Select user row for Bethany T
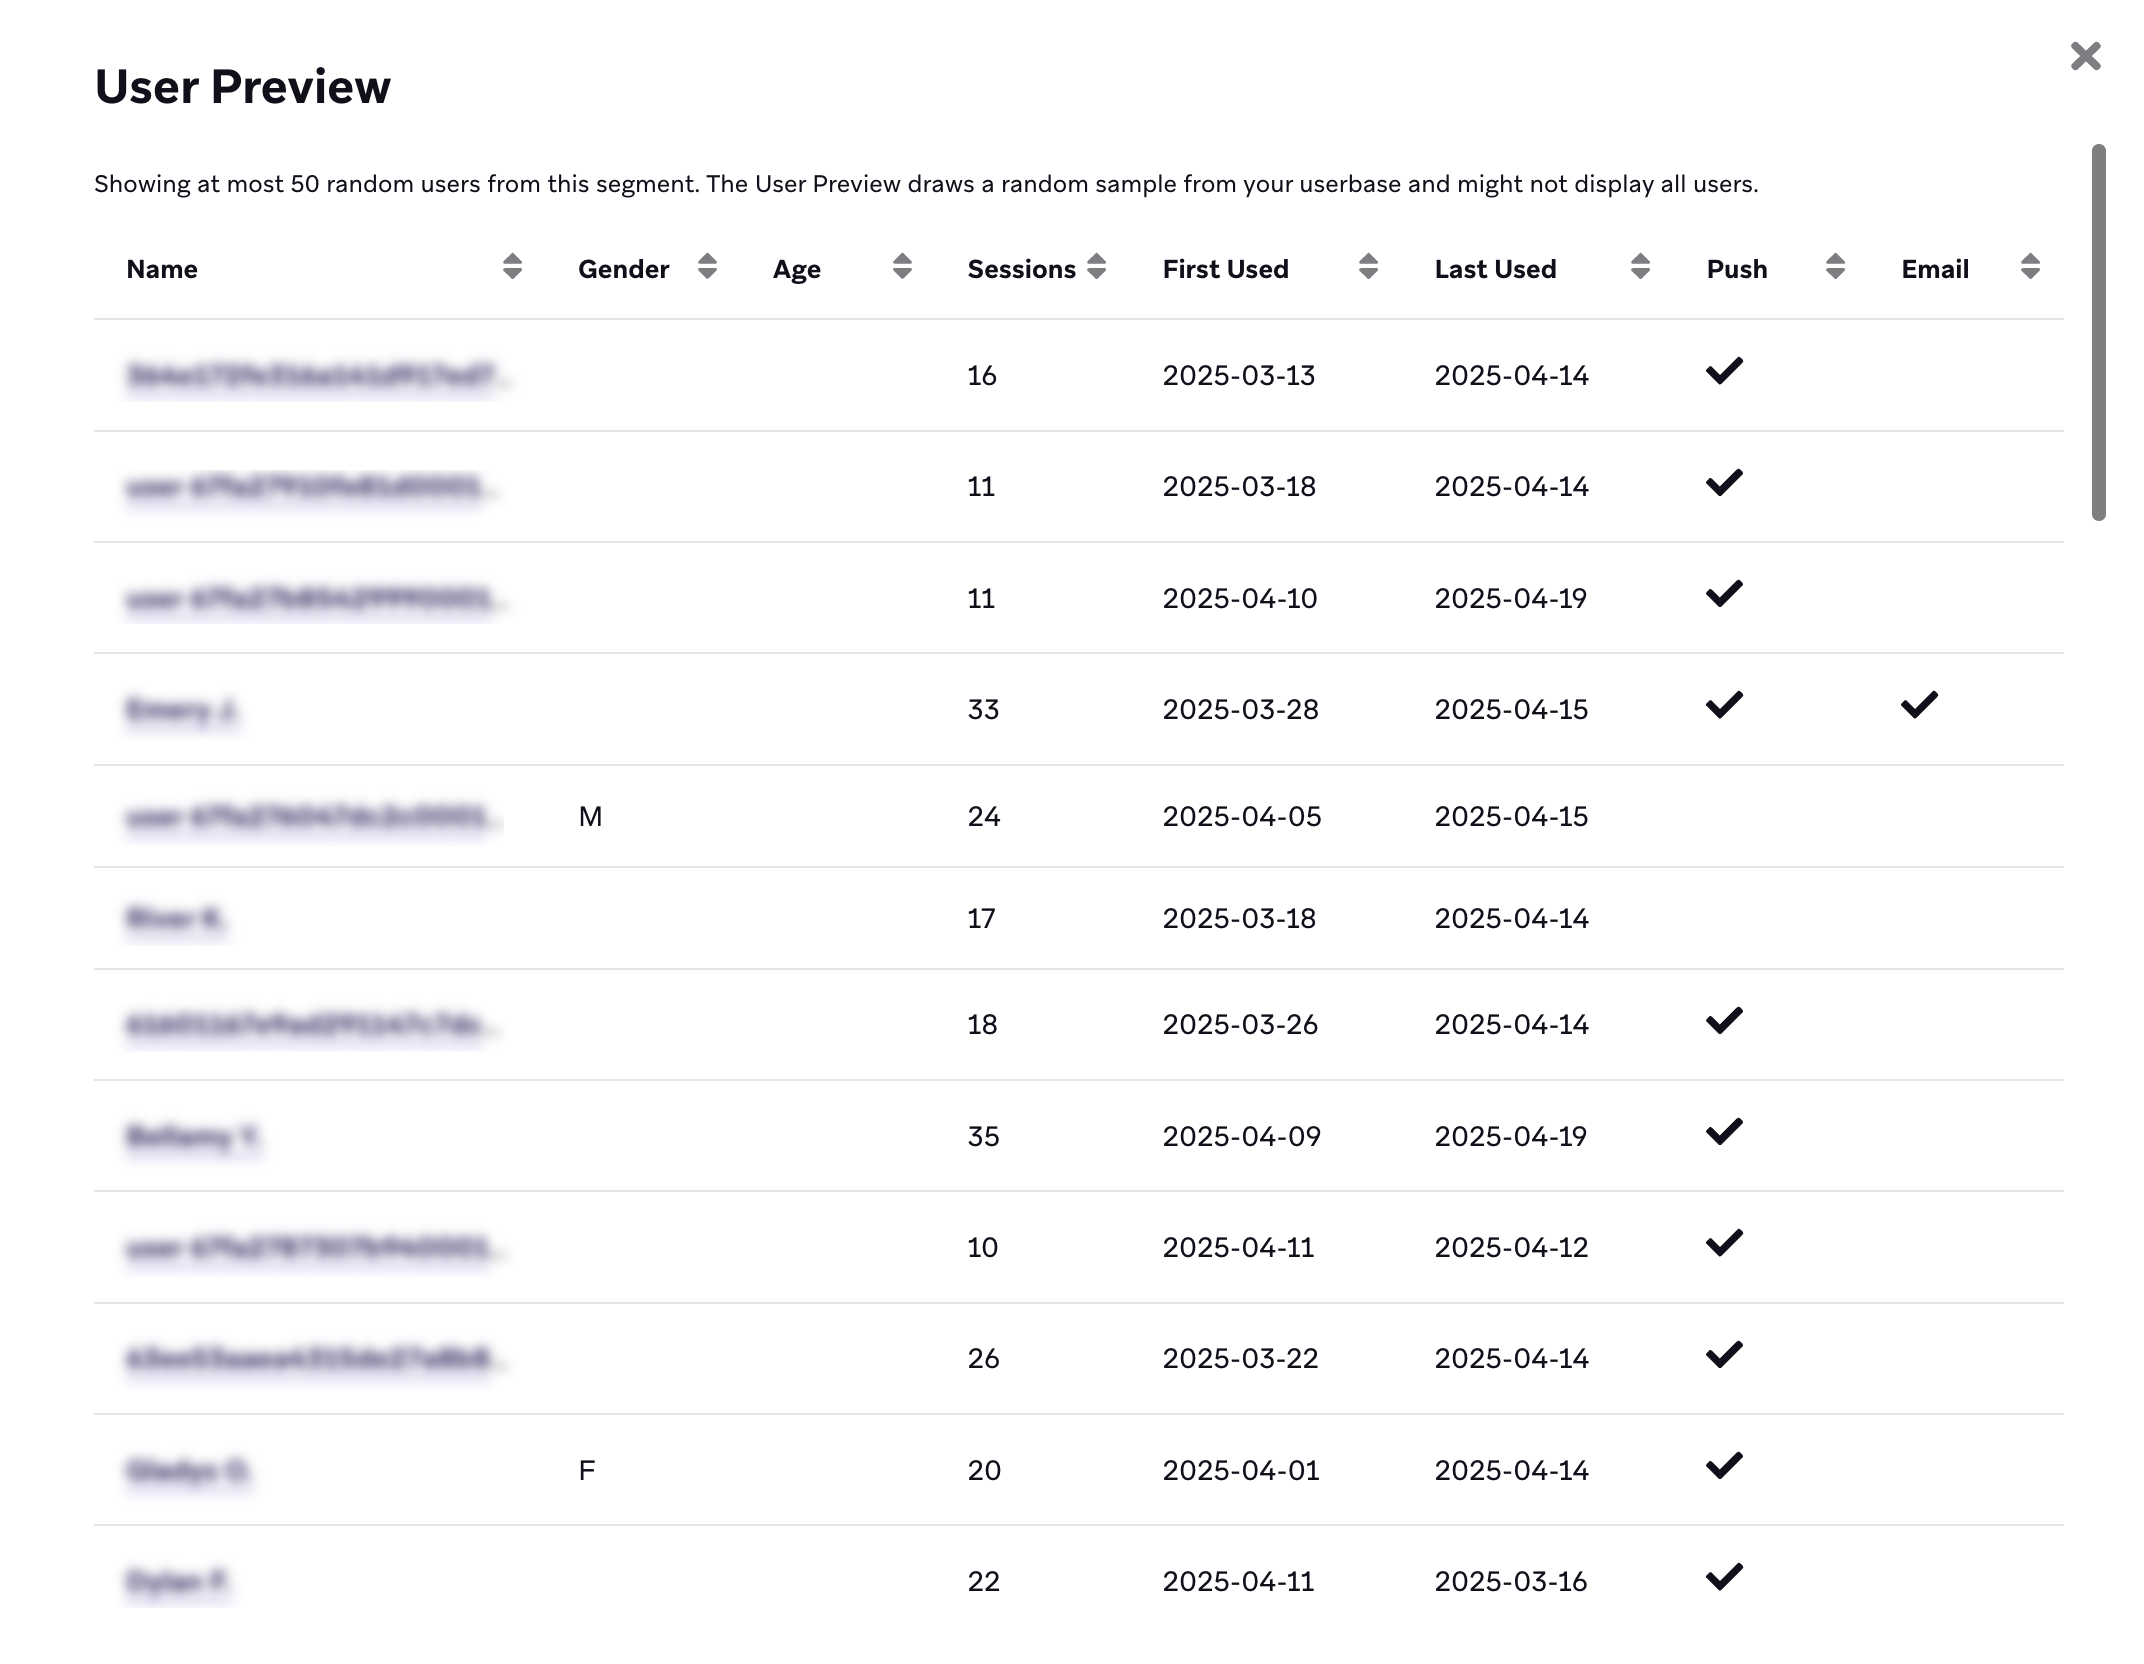The height and width of the screenshot is (1664, 2144). coord(1072,1135)
